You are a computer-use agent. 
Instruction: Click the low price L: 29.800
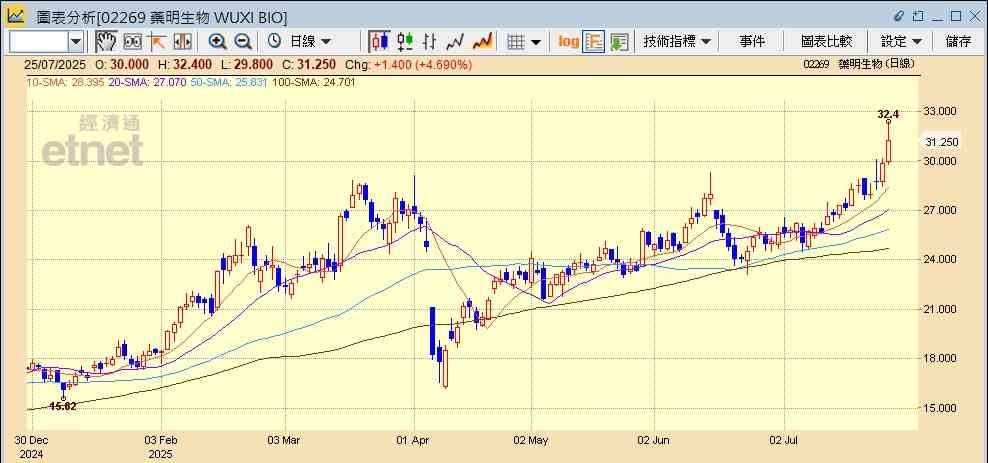coord(248,64)
